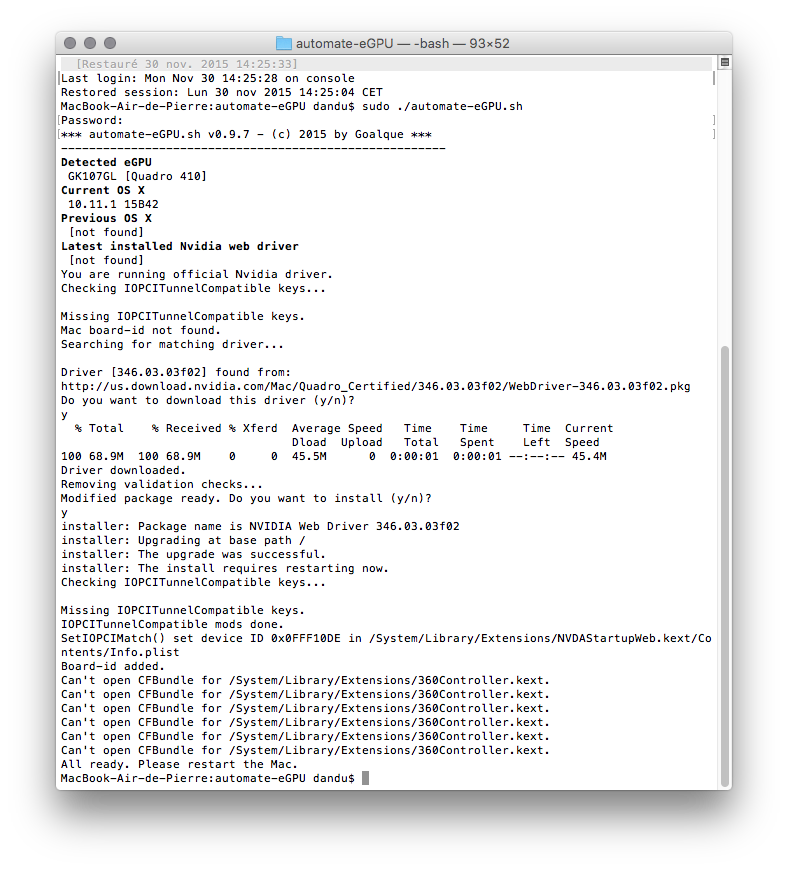Zoom the terminal window using the third window button

[x=110, y=43]
